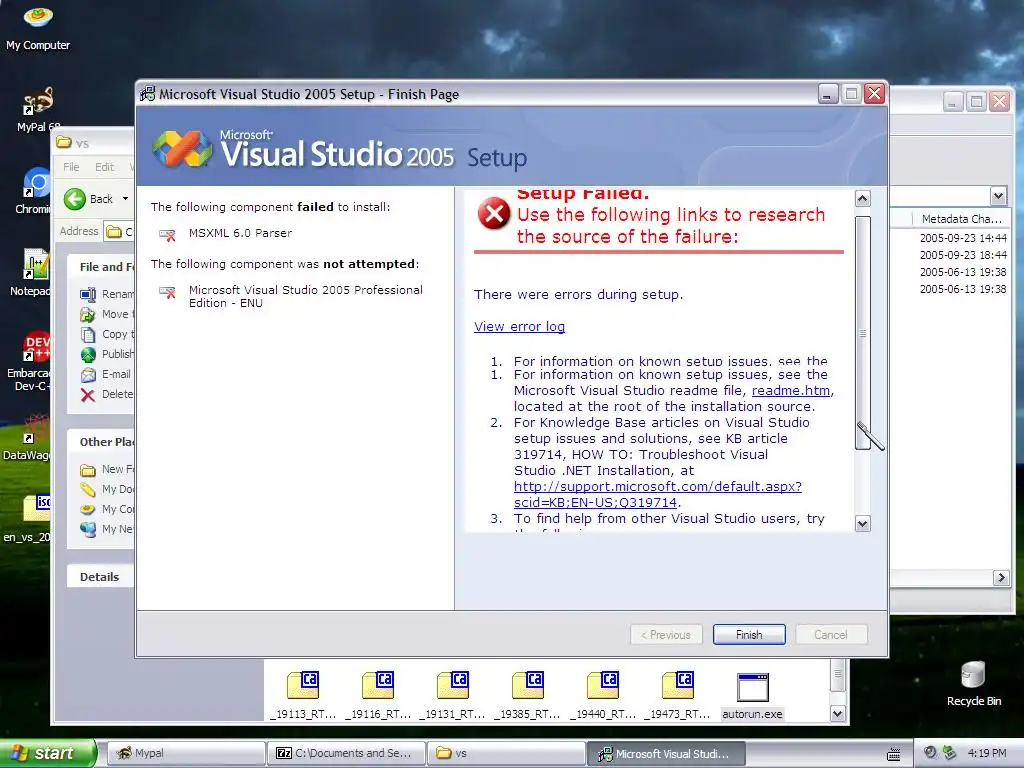The height and width of the screenshot is (768, 1024).
Task: Click scroll-down arrow in setup results pane
Action: pyautogui.click(x=863, y=524)
